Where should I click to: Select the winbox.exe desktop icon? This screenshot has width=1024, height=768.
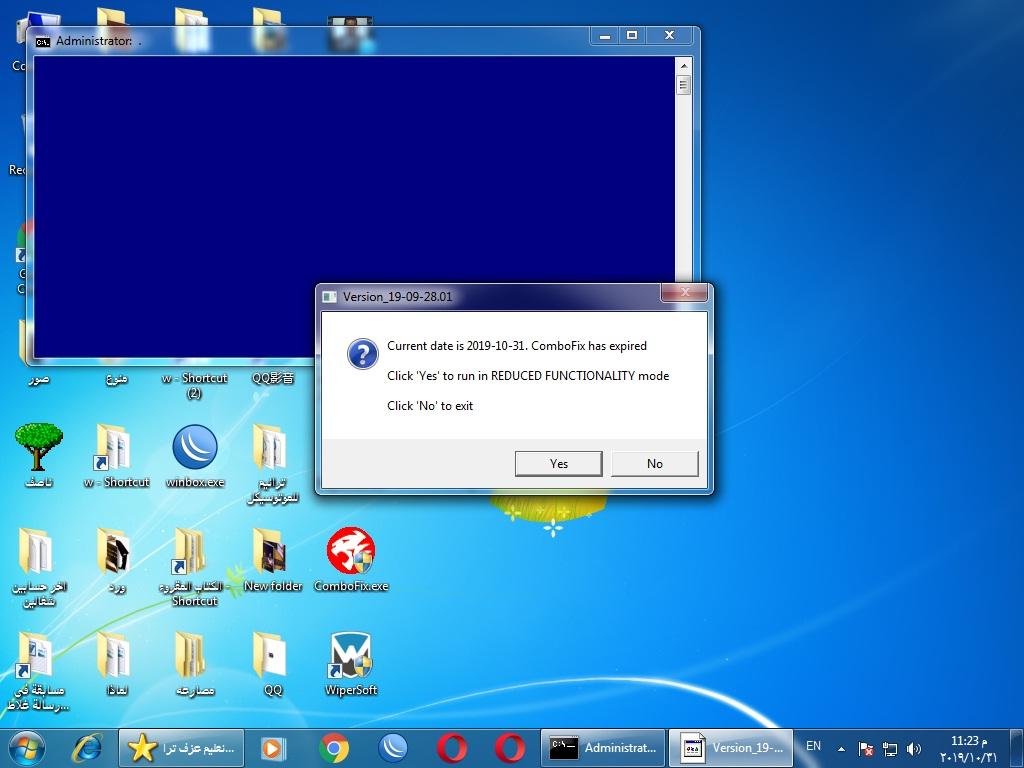(x=195, y=456)
